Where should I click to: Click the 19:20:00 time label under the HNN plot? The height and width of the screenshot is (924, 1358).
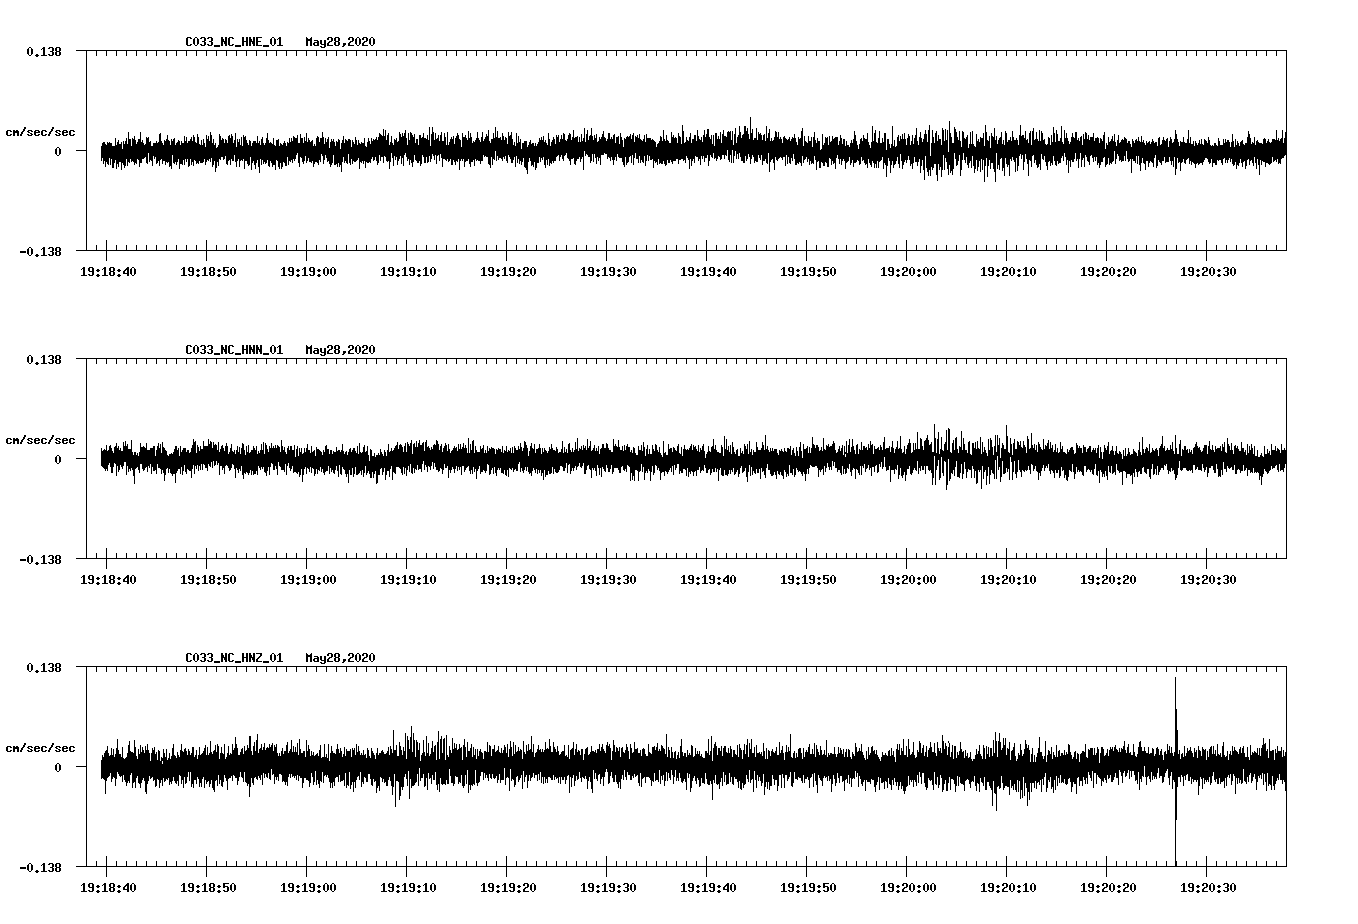(x=908, y=579)
